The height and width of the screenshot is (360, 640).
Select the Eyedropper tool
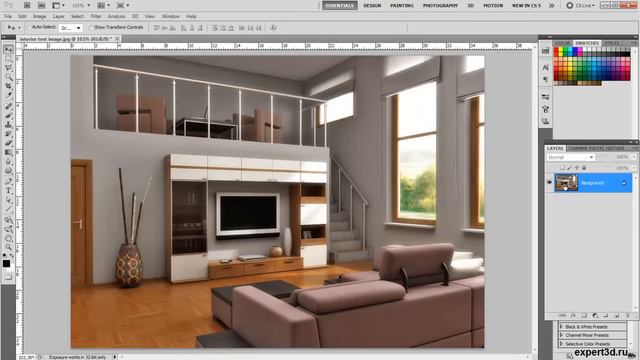tap(8, 95)
